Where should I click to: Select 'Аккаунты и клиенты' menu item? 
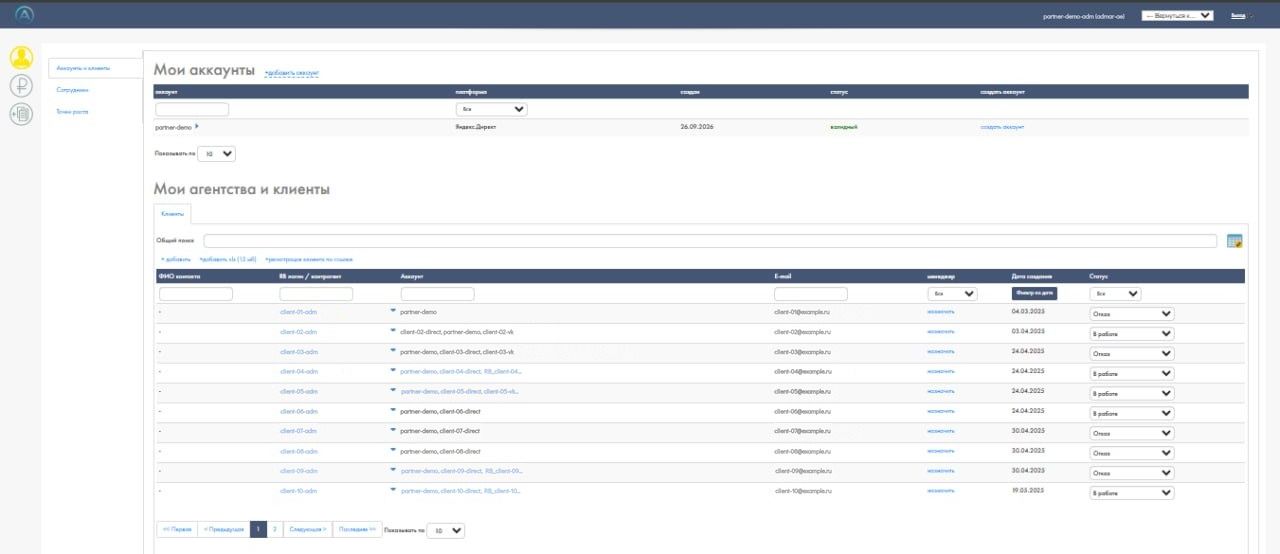83,68
